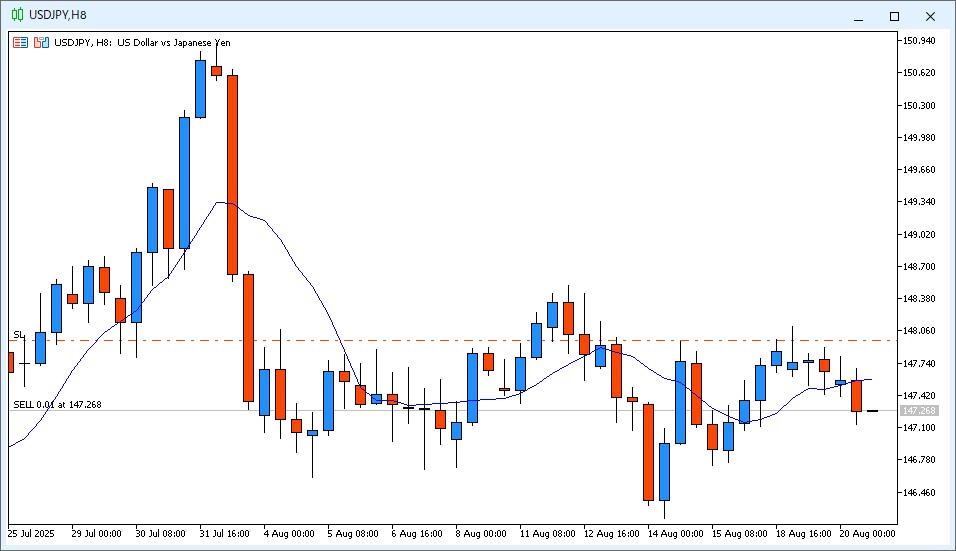Screen dimensions: 956x551
Task: Click the chart title 'US Dollar vs Japanese Yen'
Action: 176,42
